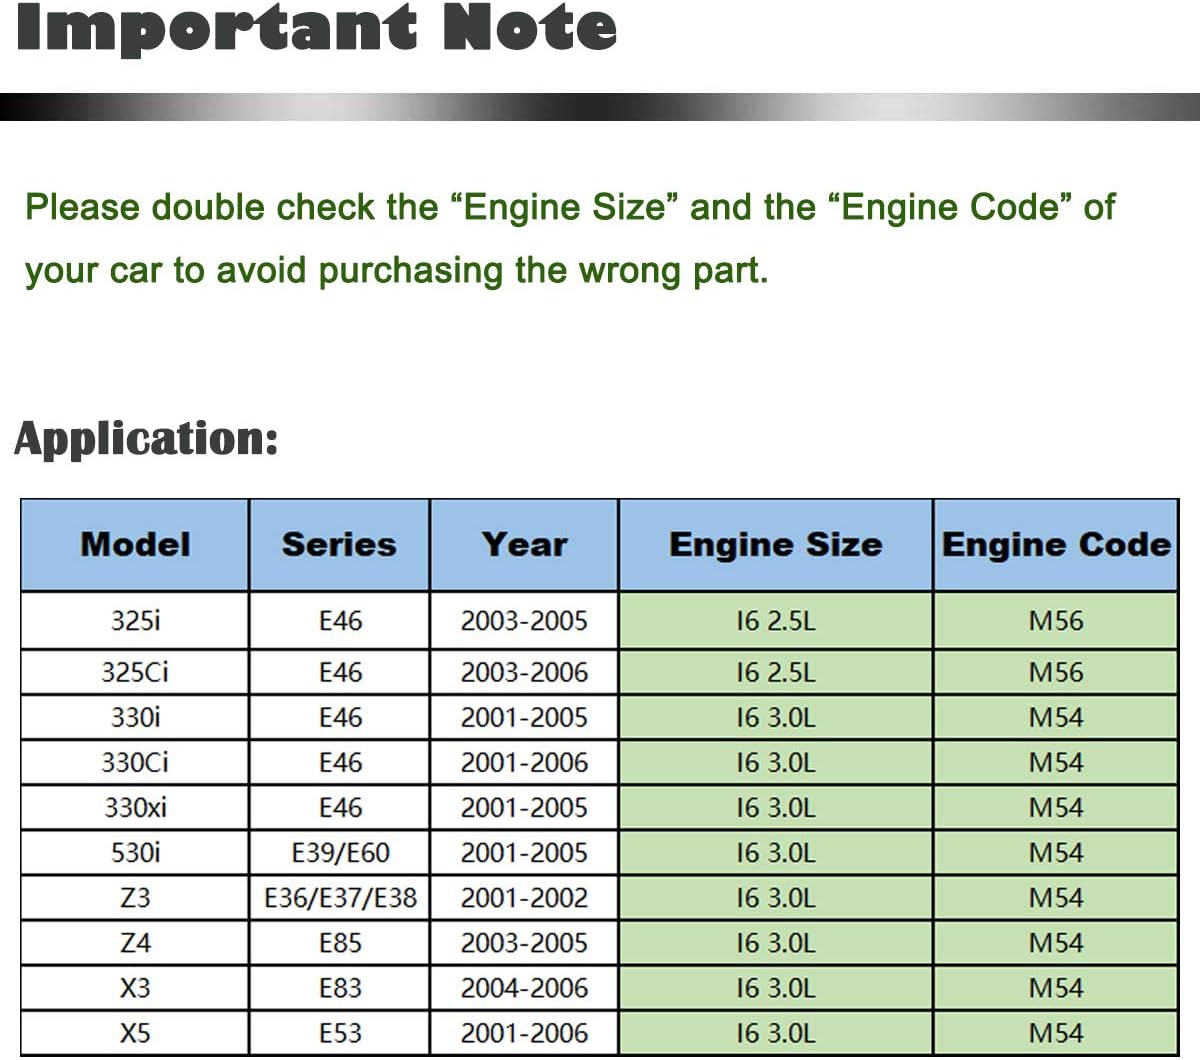Select the E36/E37/E38 series cell
This screenshot has height=1060, width=1200.
coord(340,898)
